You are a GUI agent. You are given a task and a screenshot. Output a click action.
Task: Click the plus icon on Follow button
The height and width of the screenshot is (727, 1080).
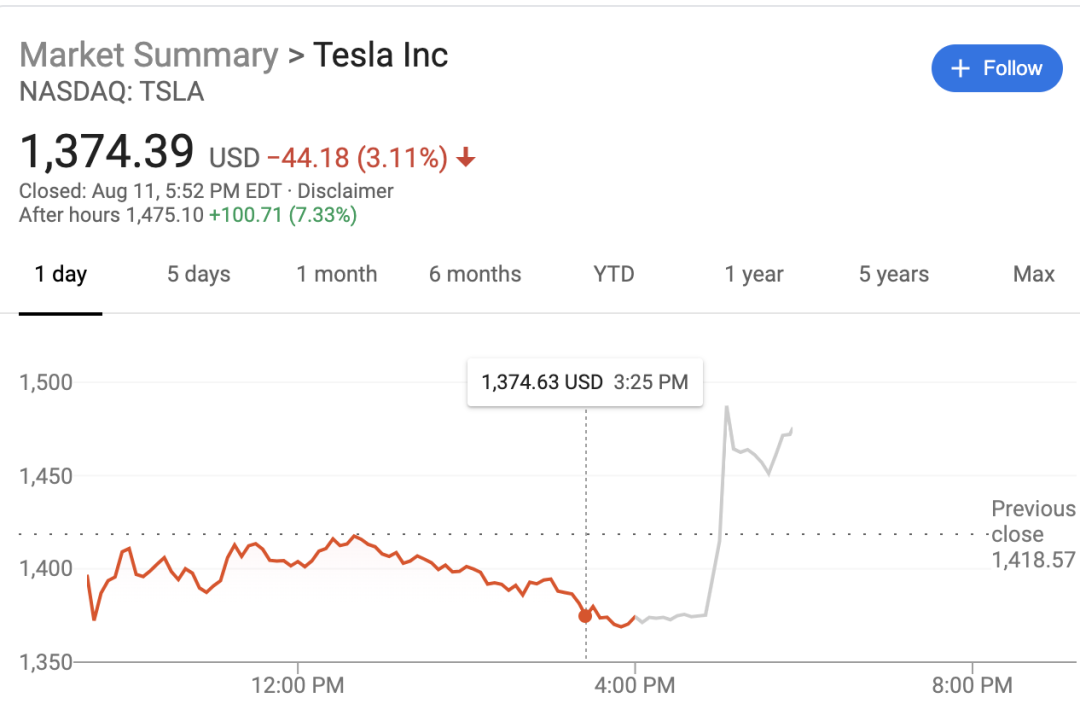click(960, 68)
